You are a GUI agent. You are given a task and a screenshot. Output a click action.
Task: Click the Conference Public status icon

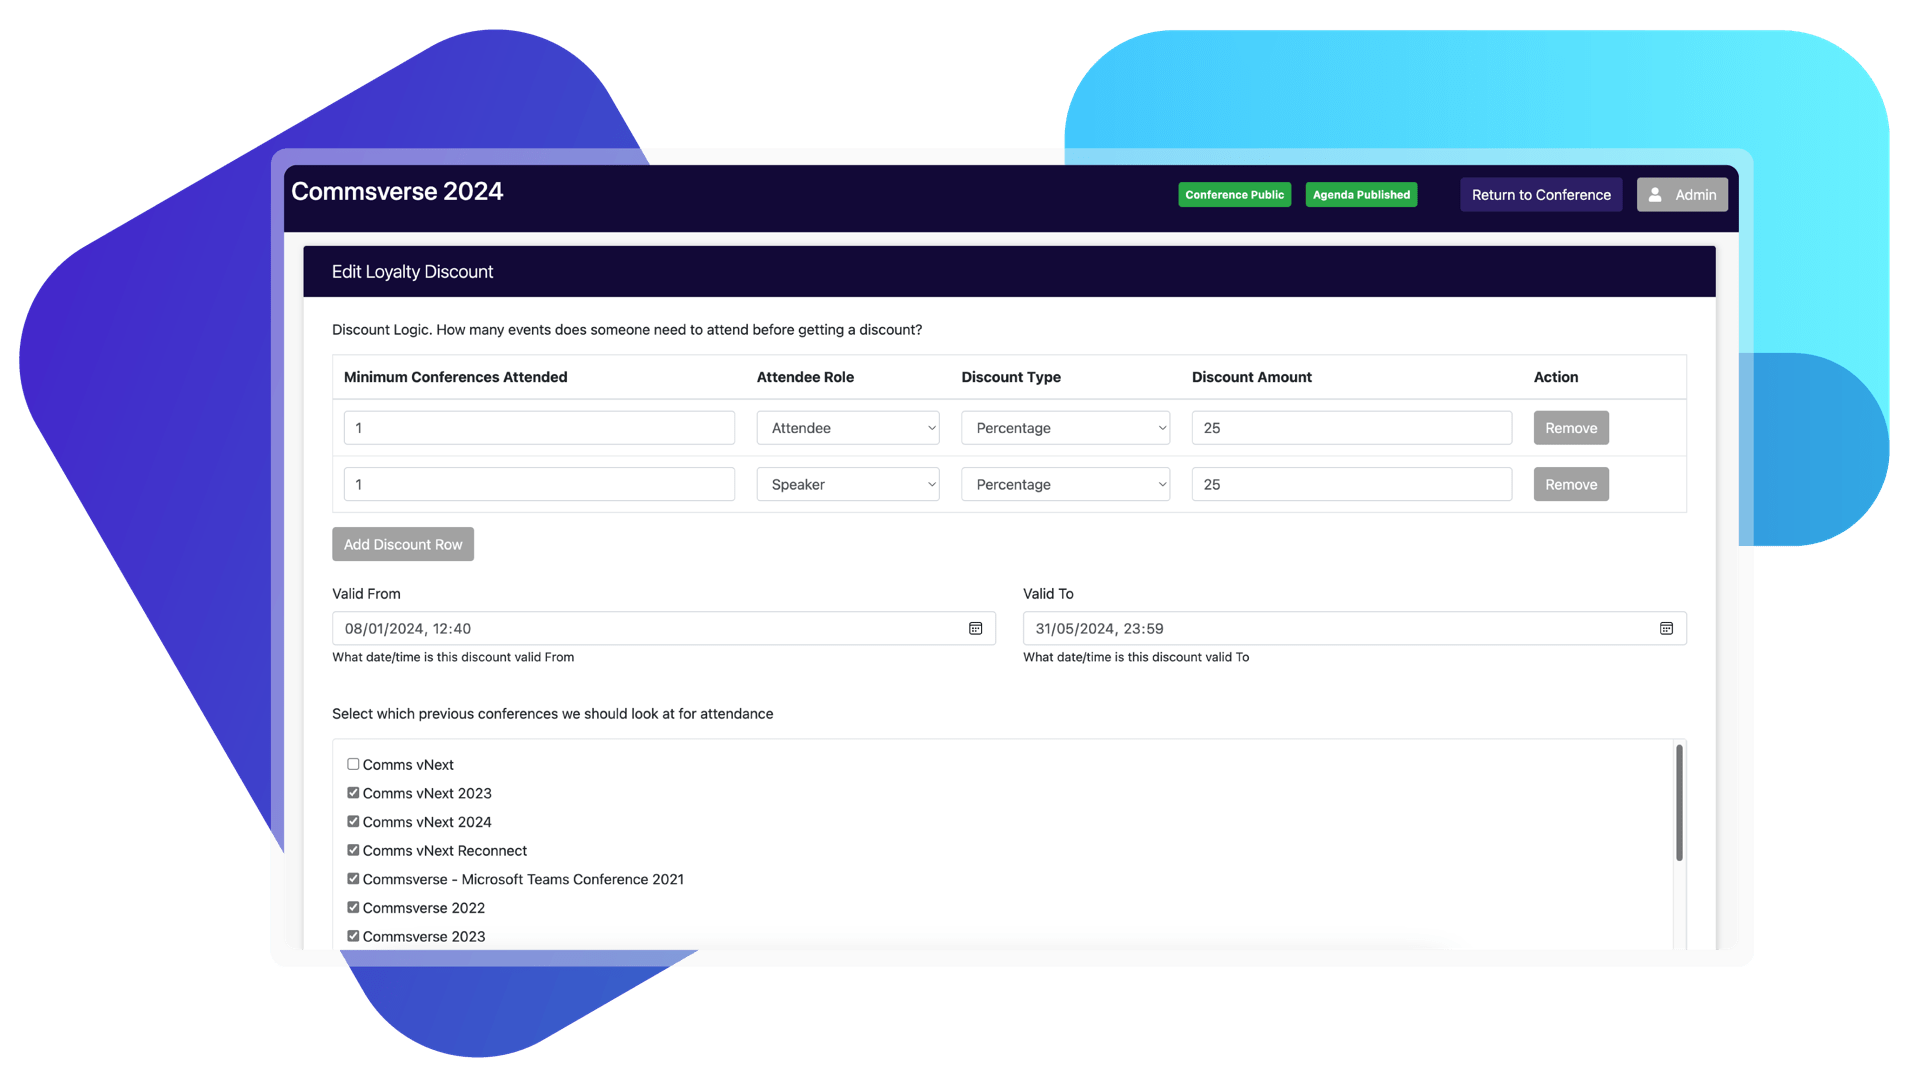pyautogui.click(x=1233, y=194)
